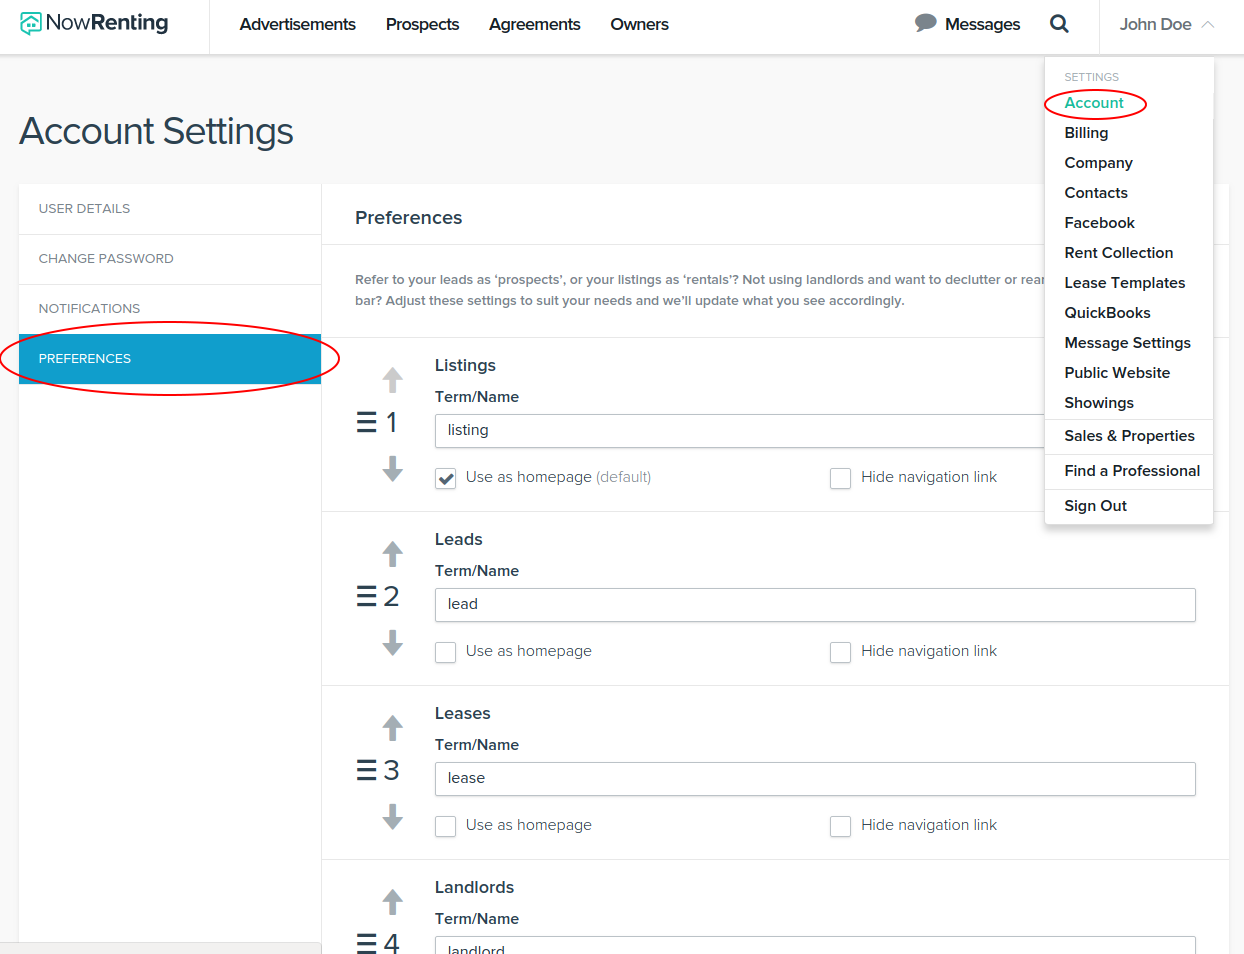Choose Sales & Properties from the menu
1244x954 pixels.
[x=1130, y=436]
